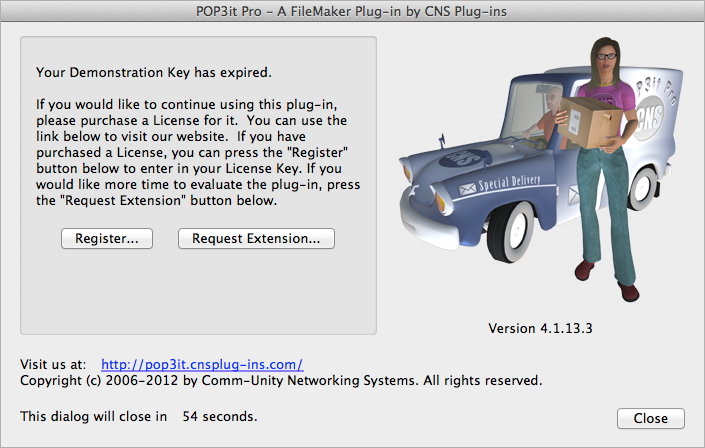Open the pop3it.cnsplug-ins.com link

pyautogui.click(x=202, y=364)
